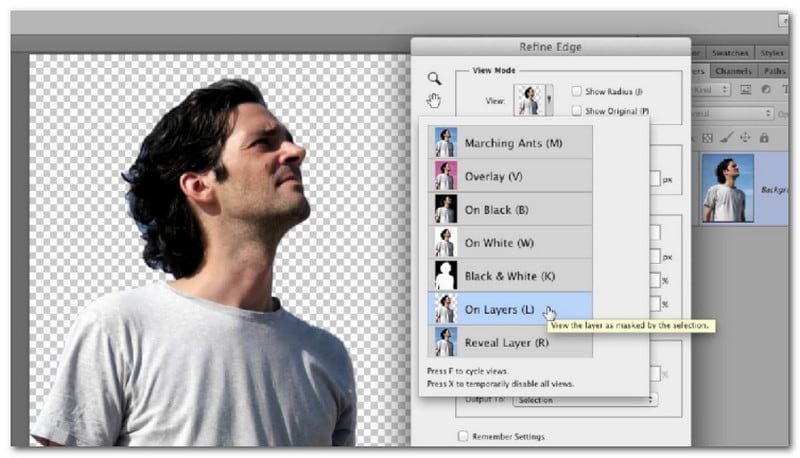This screenshot has width=800, height=458.
Task: Open the Output To dropdown
Action: coord(585,400)
